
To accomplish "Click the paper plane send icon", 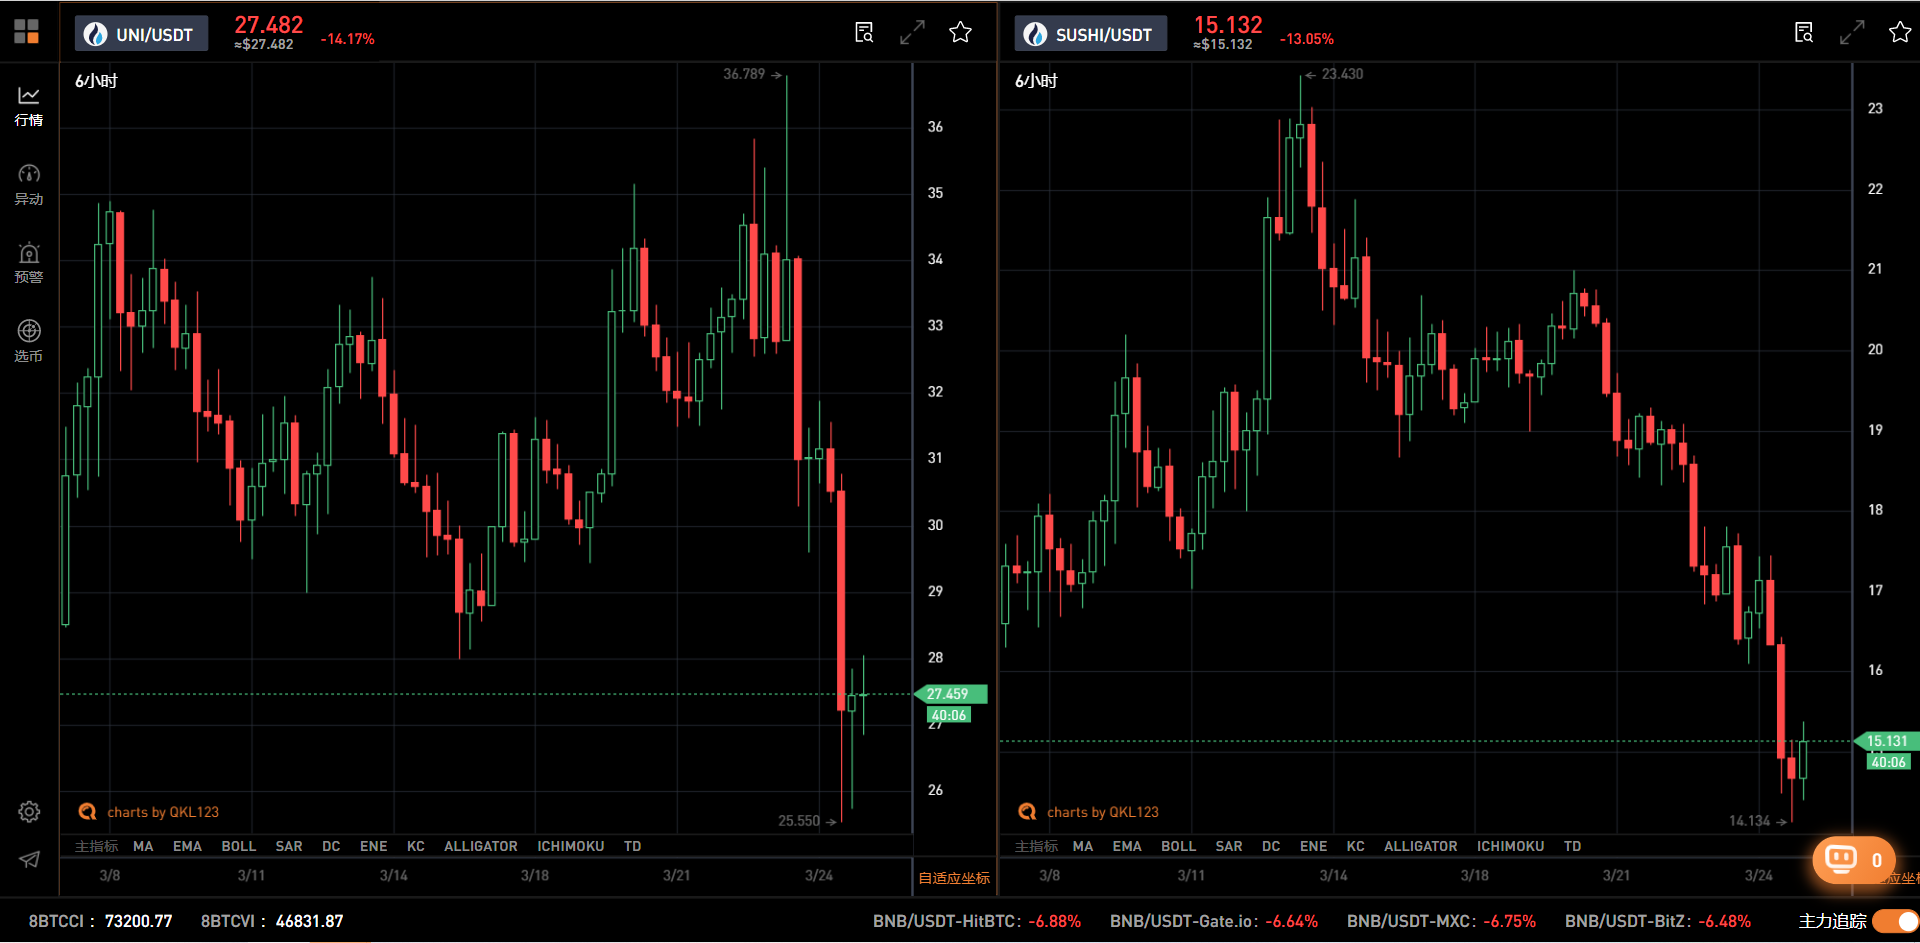I will tap(29, 859).
